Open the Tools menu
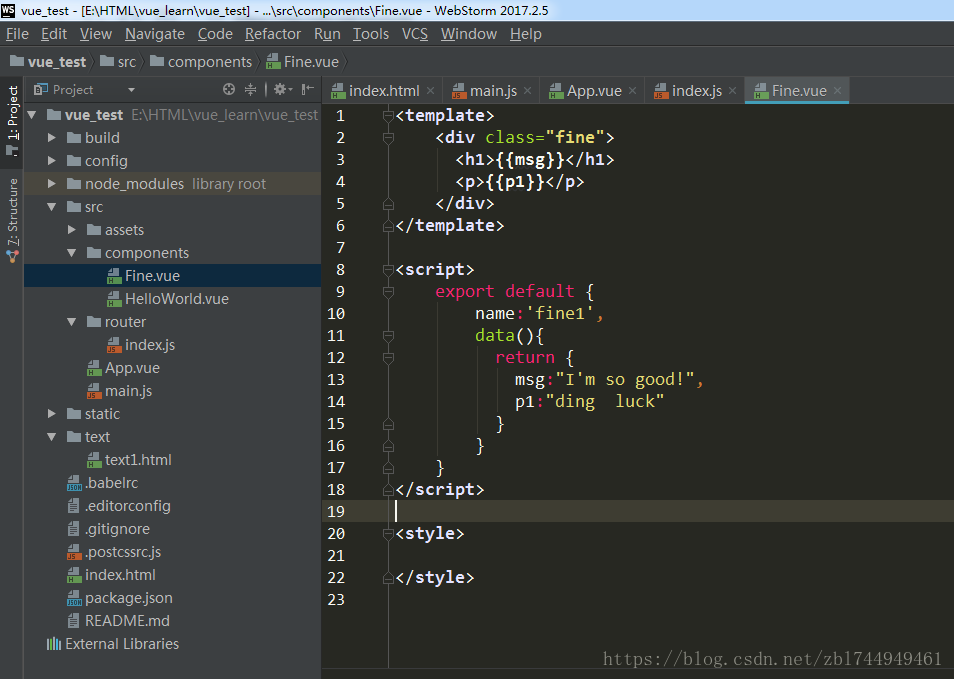 [x=371, y=34]
